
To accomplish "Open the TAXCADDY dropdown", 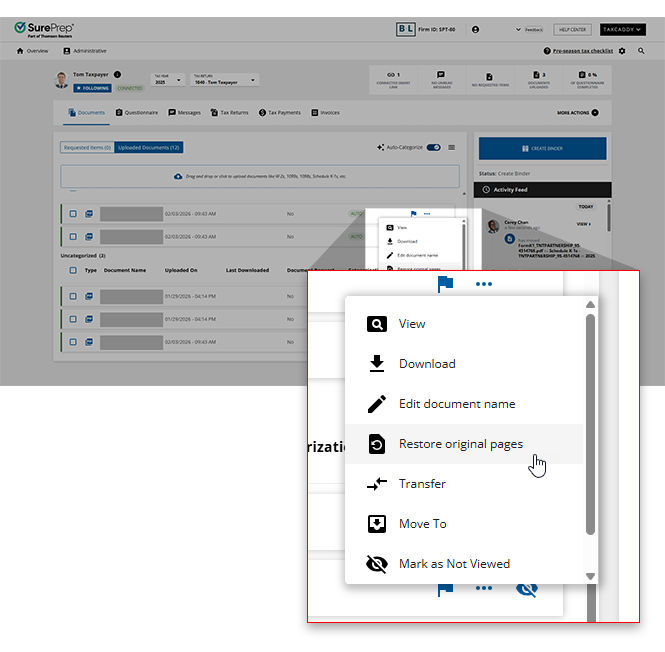I will [622, 30].
